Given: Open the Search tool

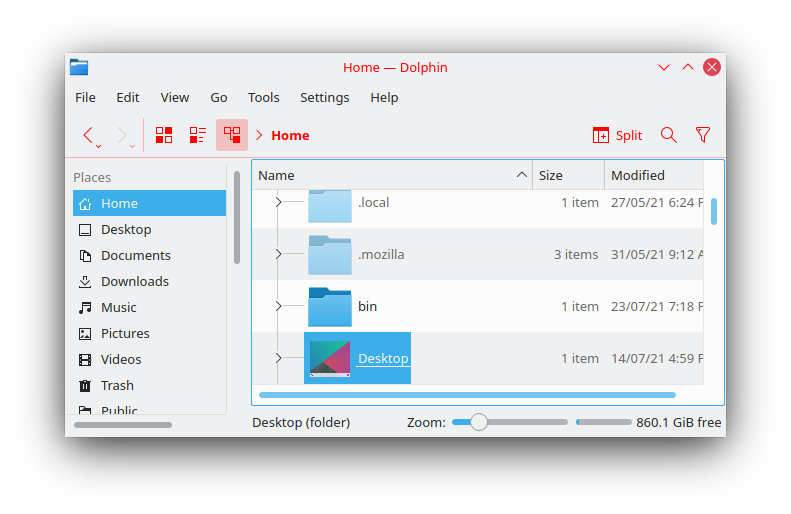Looking at the screenshot, I should 669,135.
